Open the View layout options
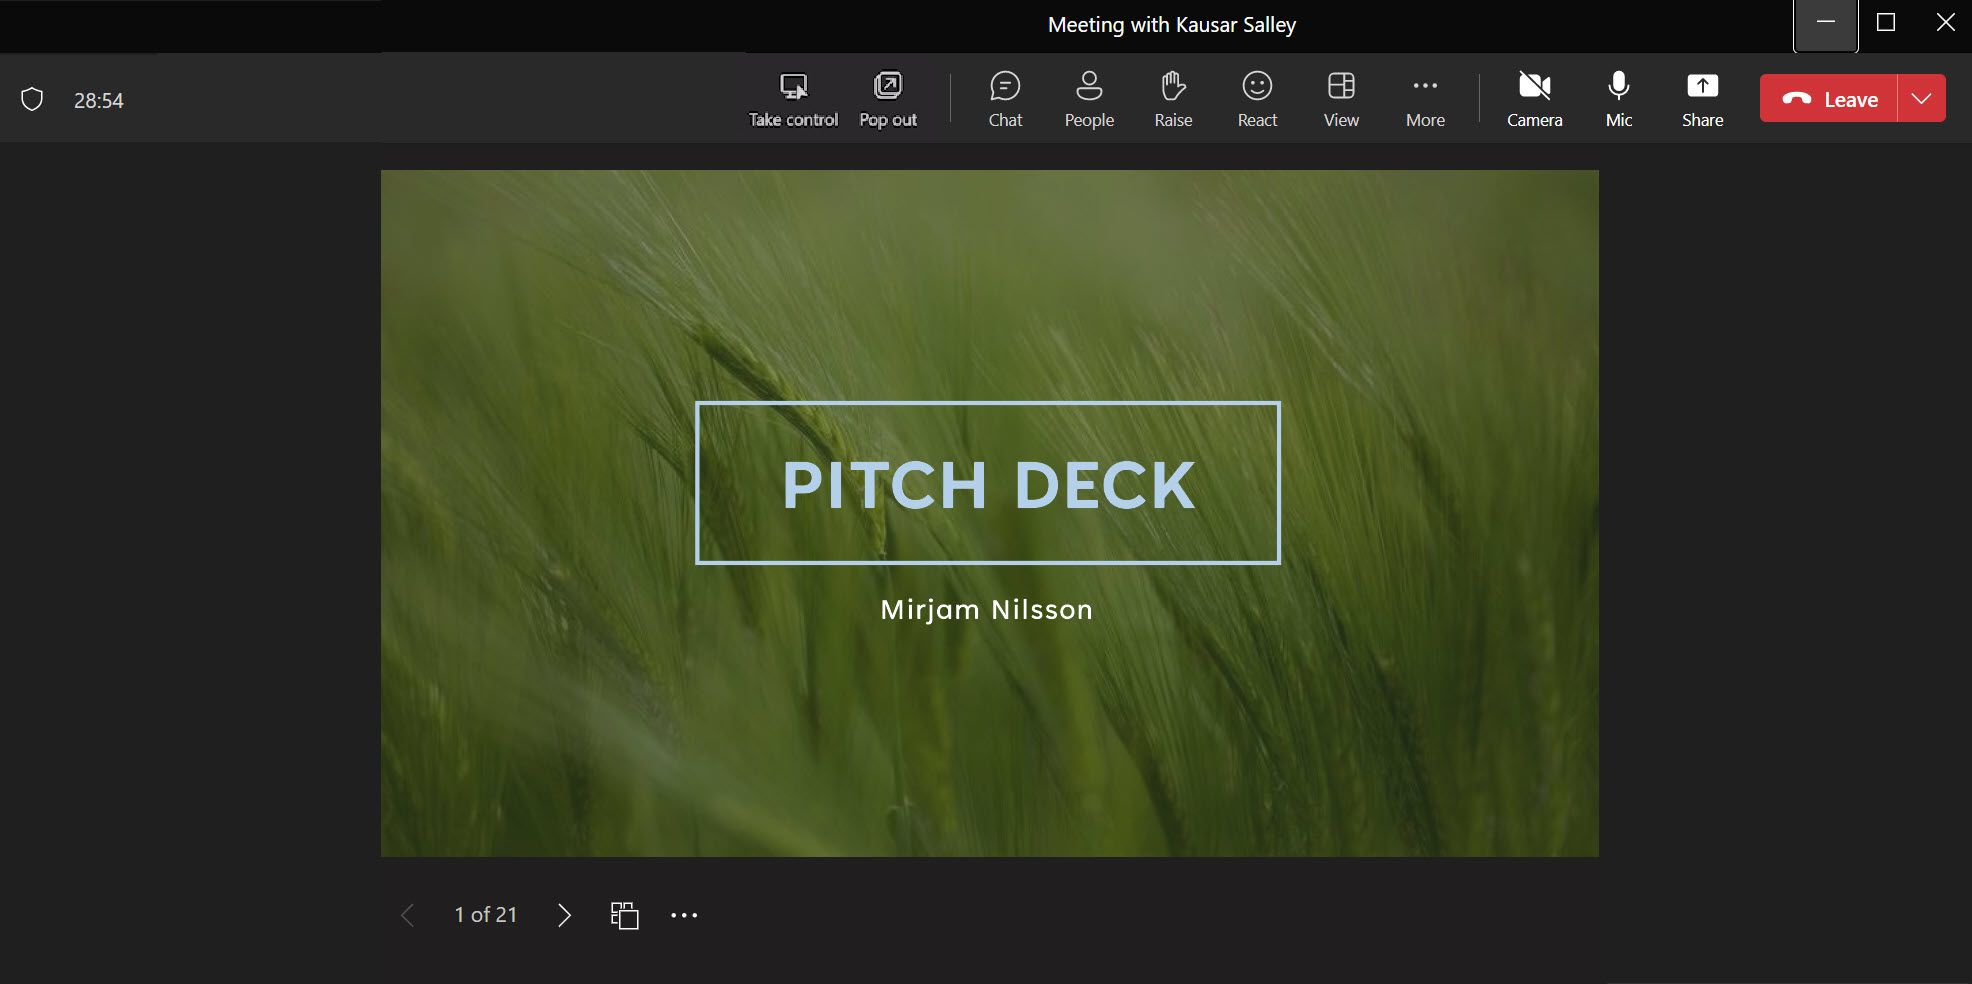Viewport: 1972px width, 984px height. click(x=1339, y=98)
